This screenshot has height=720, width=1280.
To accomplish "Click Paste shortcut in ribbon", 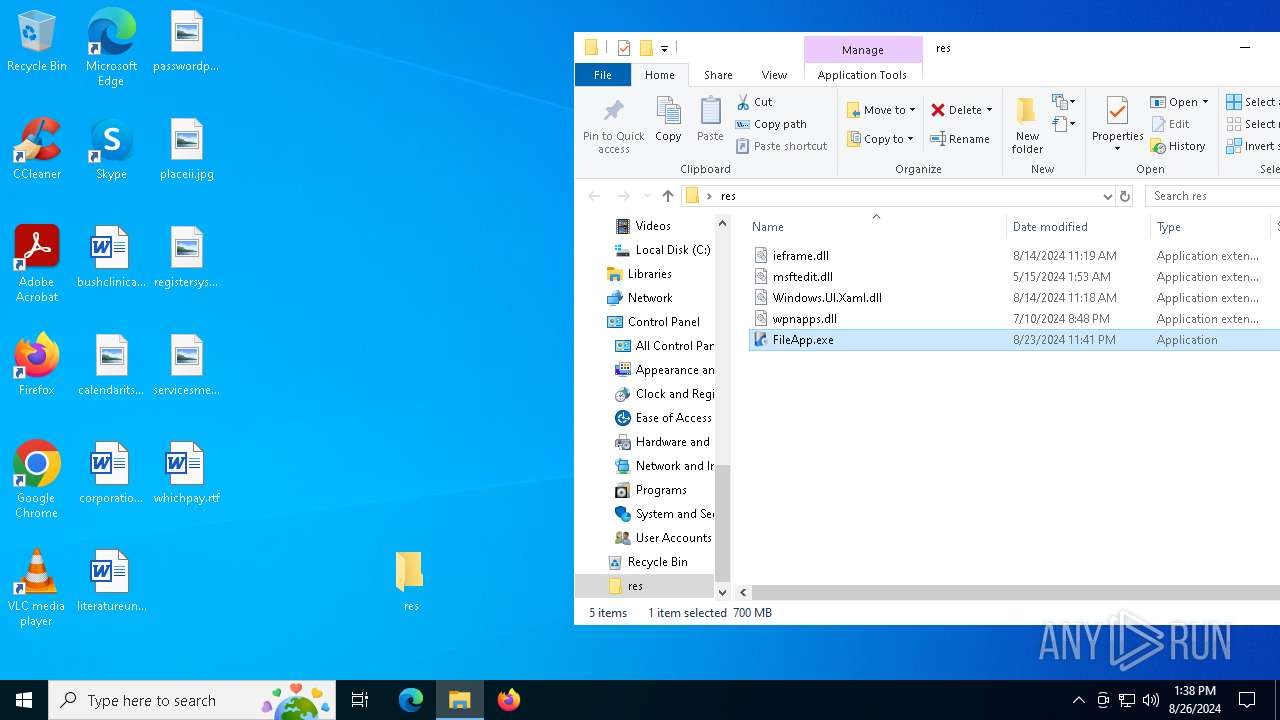I will [x=782, y=146].
